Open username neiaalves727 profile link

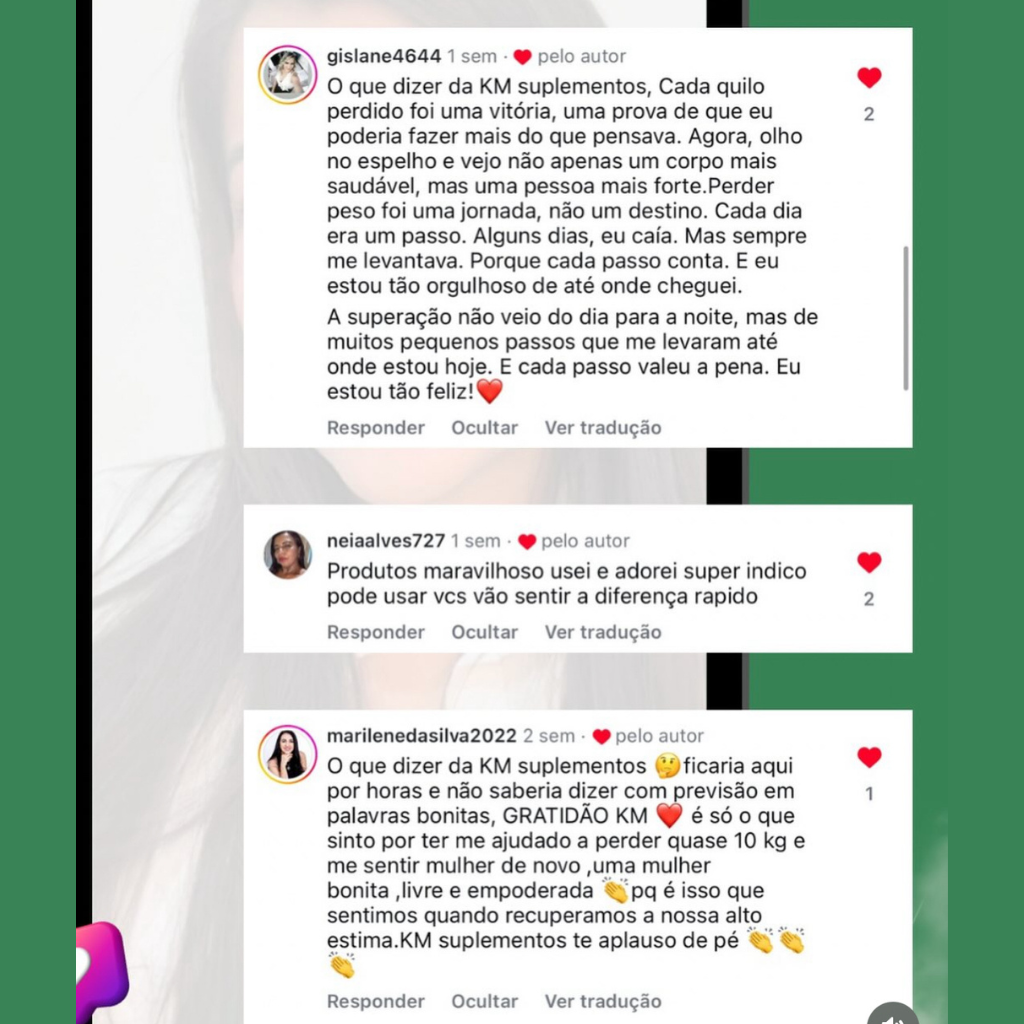coord(385,541)
